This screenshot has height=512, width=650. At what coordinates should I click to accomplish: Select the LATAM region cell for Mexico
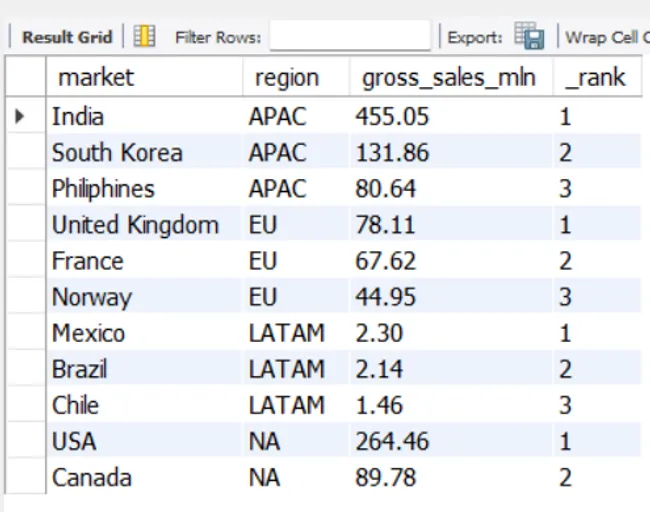286,333
